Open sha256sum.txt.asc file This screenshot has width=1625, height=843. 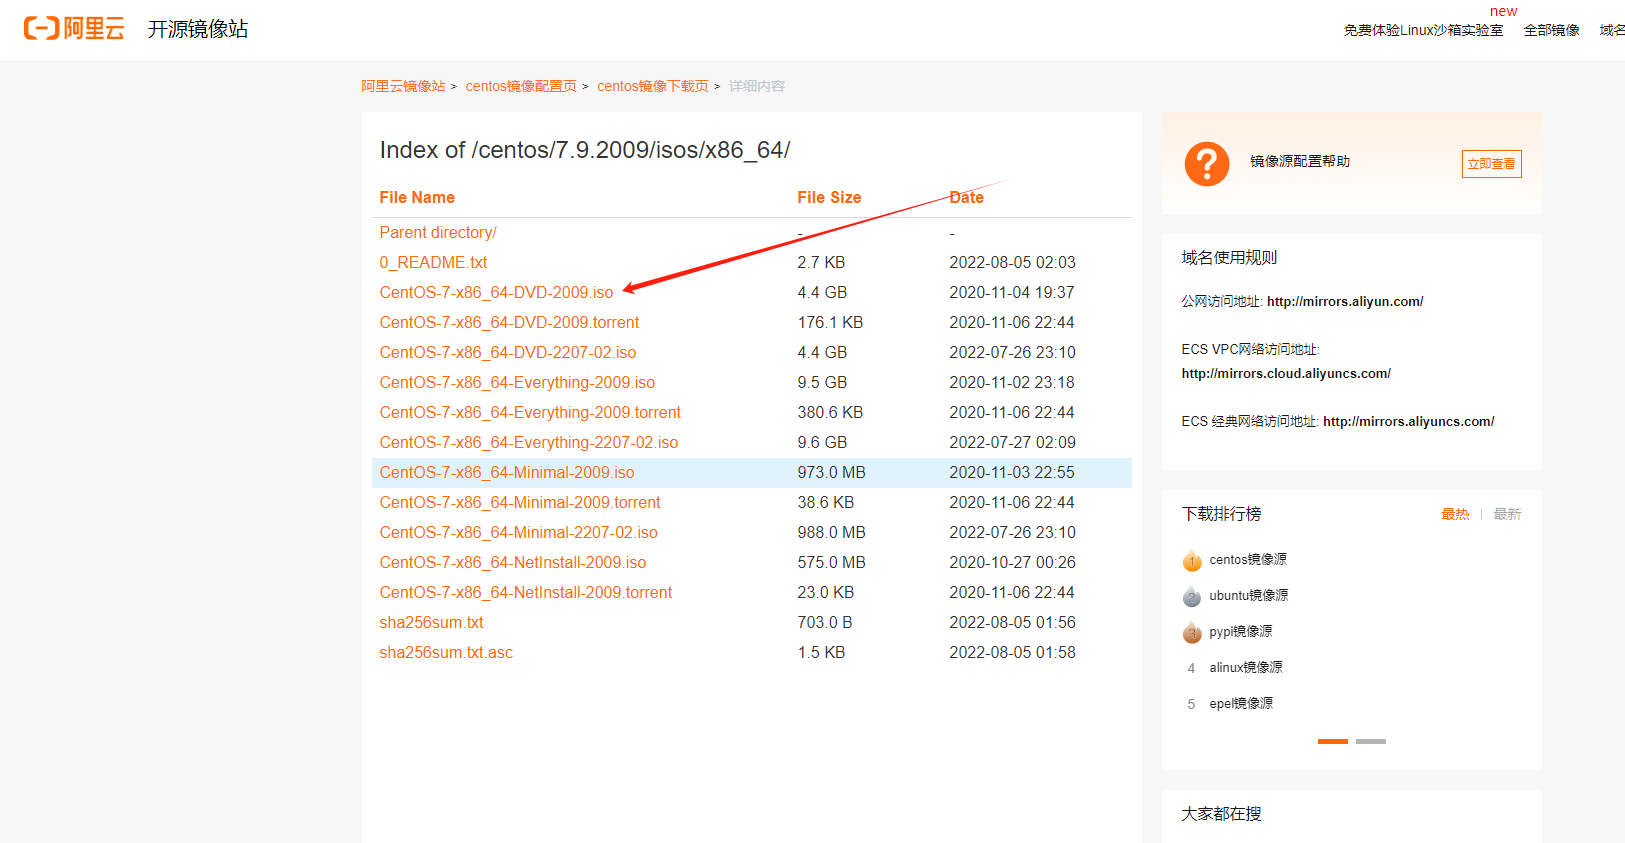pos(446,652)
